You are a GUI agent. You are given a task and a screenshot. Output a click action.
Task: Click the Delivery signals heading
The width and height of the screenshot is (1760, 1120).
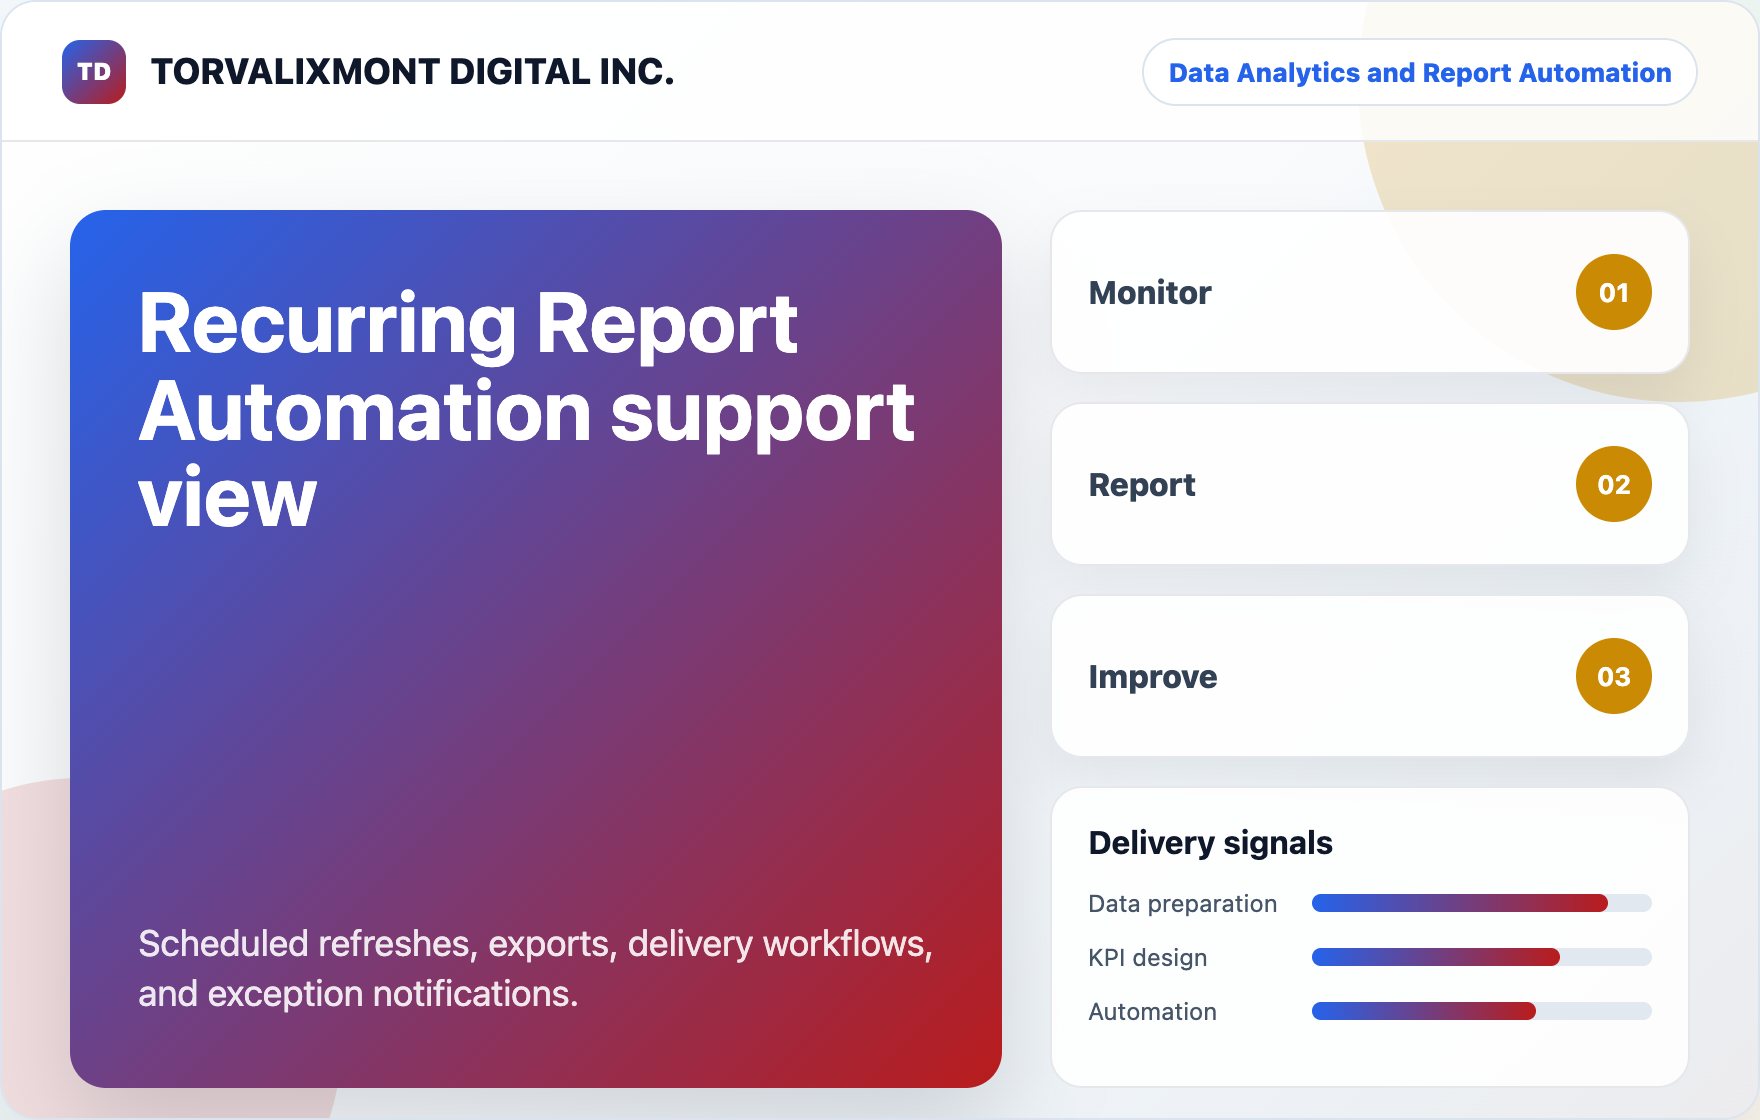click(x=1210, y=843)
